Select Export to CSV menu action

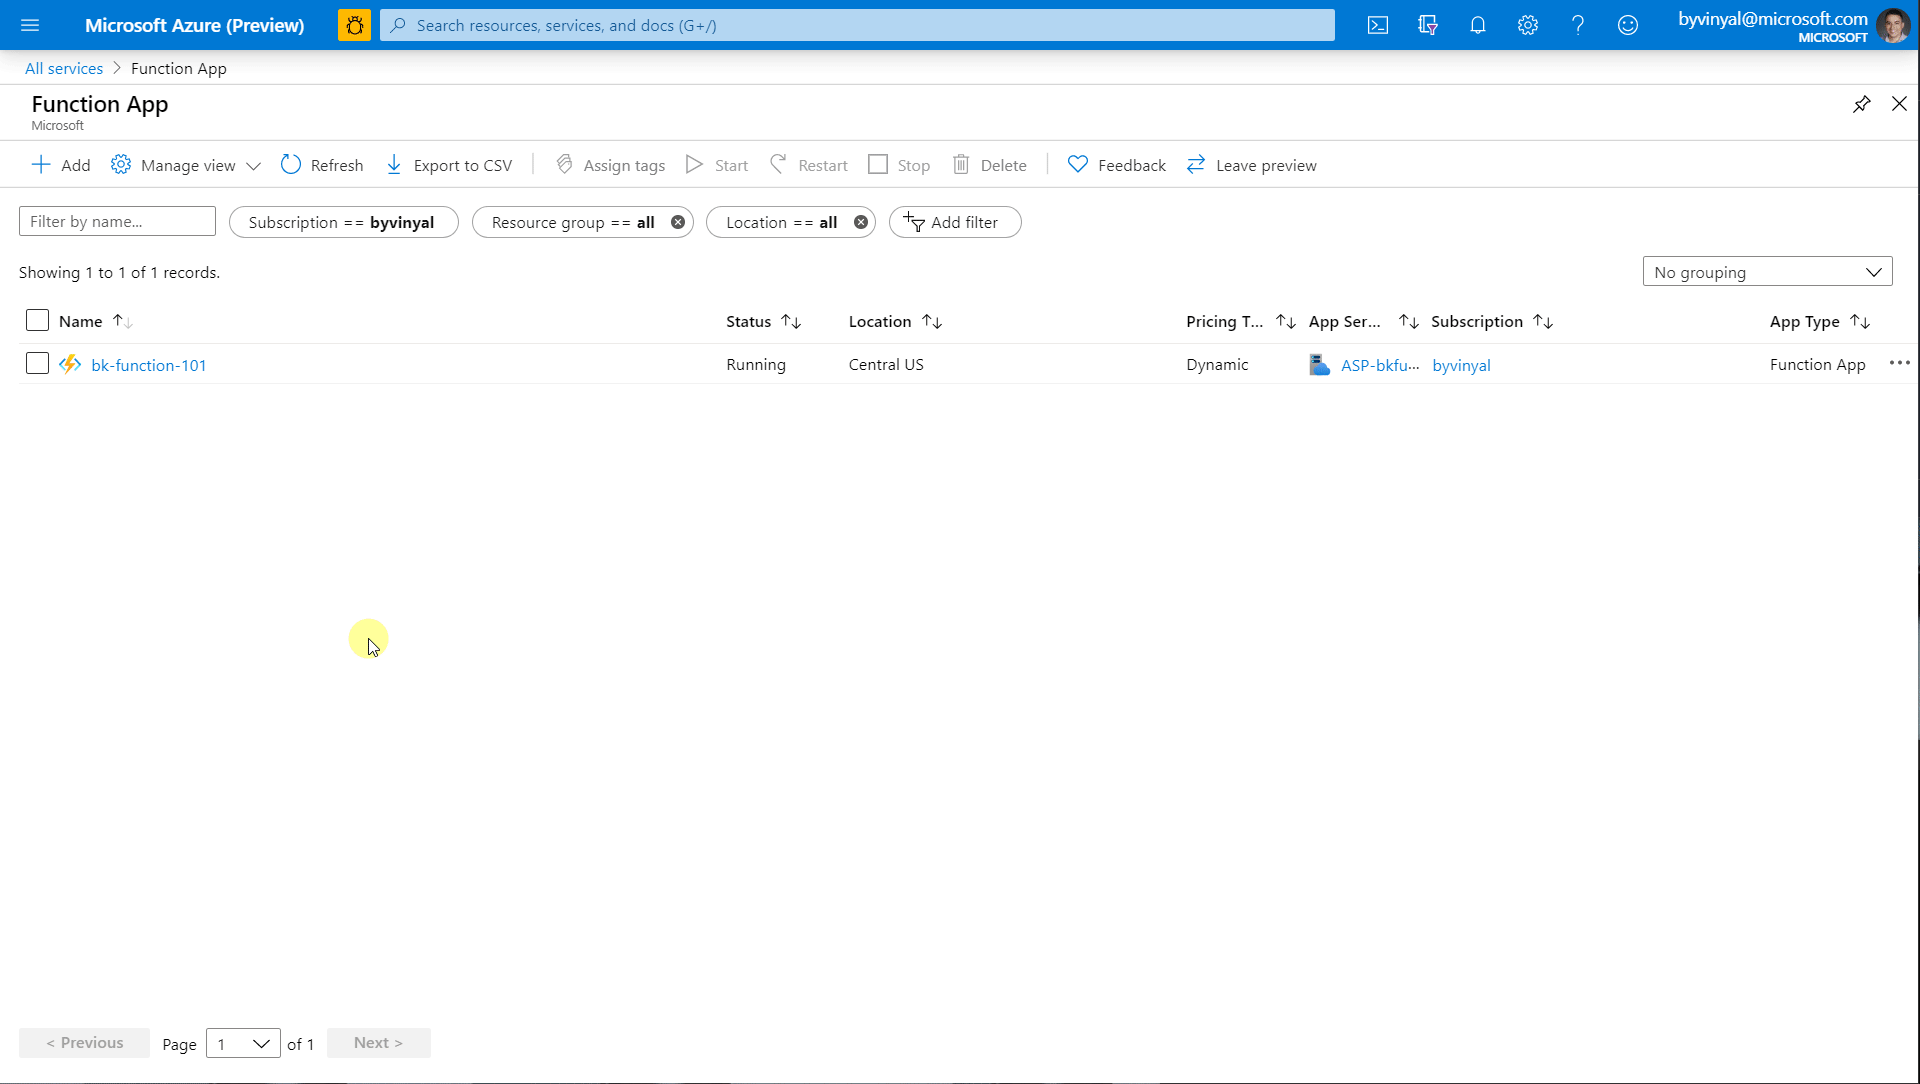(x=450, y=164)
